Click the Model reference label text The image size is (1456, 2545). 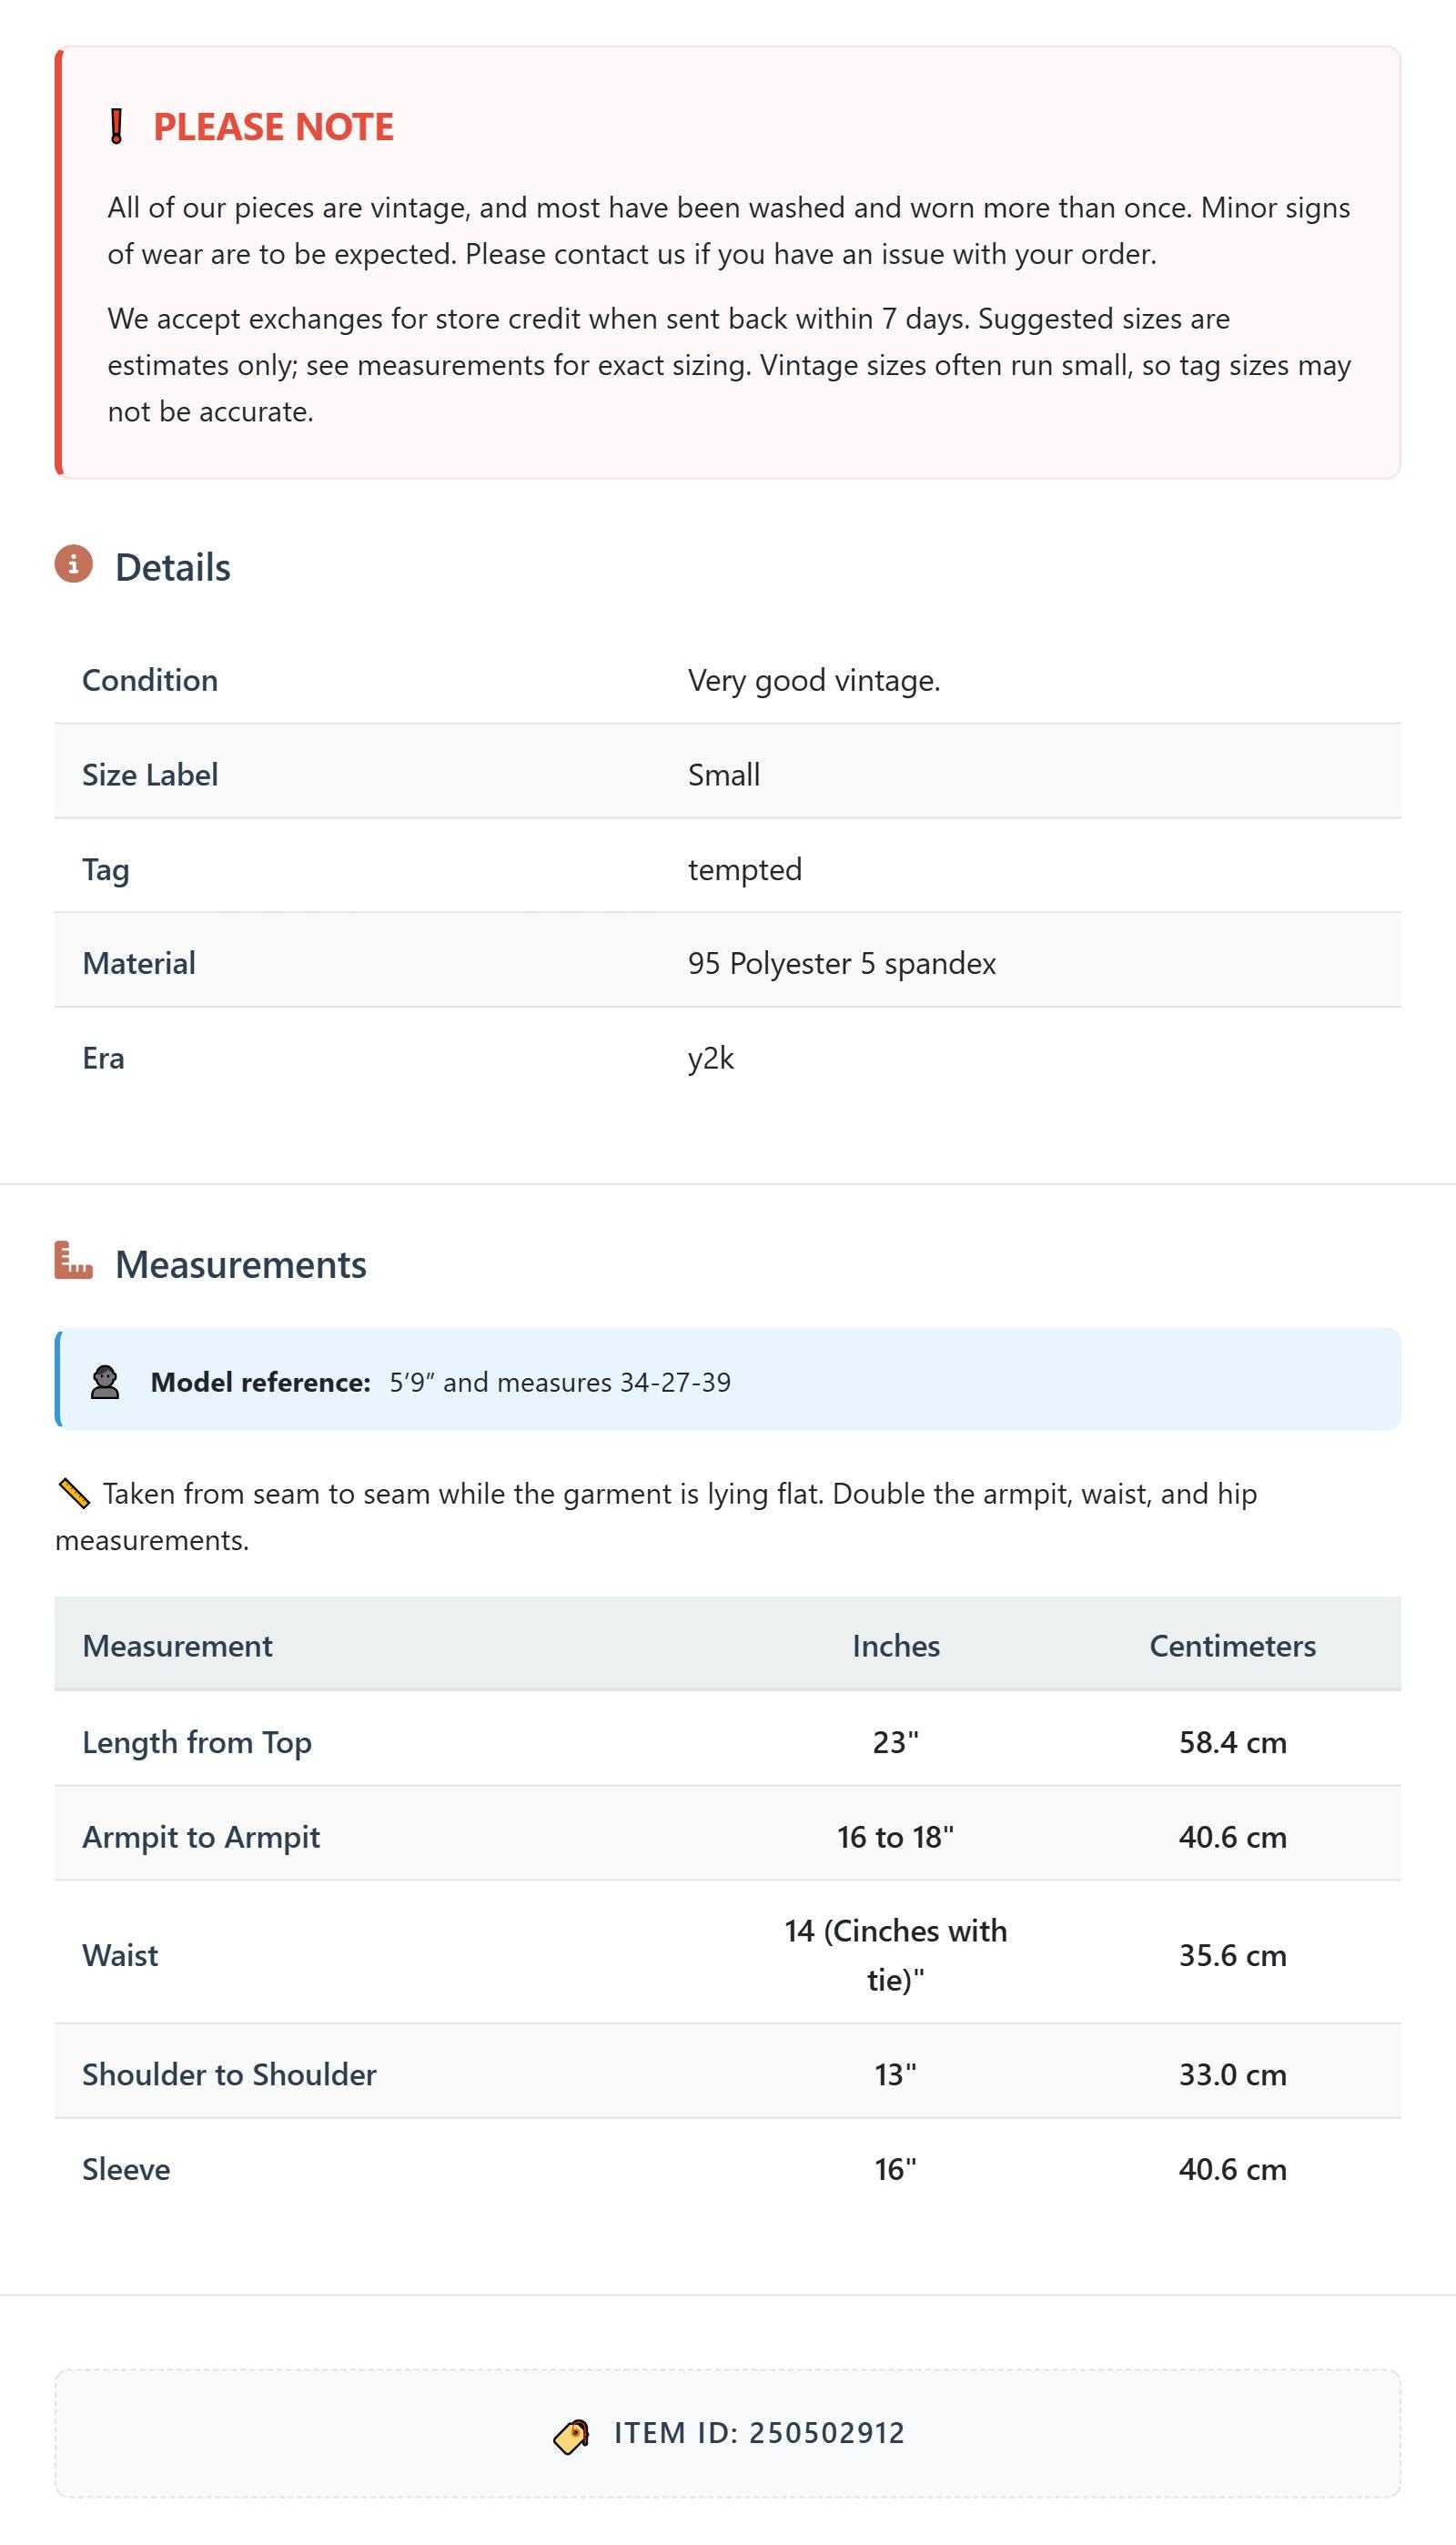click(261, 1382)
